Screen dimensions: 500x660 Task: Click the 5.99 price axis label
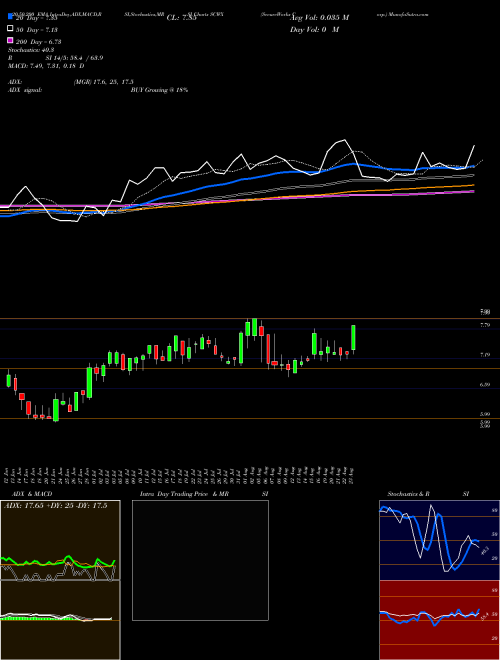(485, 414)
